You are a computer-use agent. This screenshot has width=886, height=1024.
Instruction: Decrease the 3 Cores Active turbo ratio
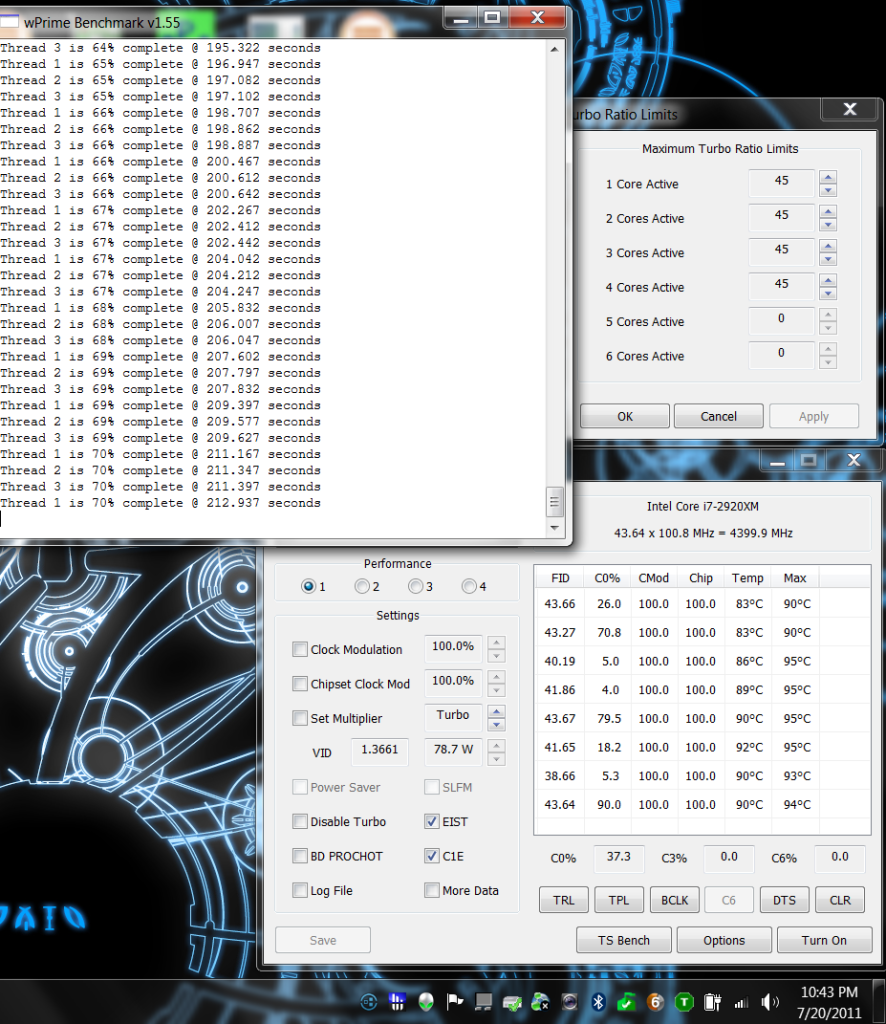pos(828,259)
